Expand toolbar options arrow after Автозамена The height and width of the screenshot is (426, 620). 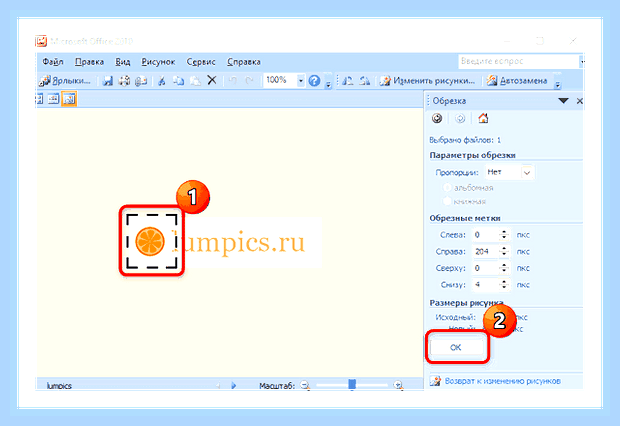coord(558,81)
